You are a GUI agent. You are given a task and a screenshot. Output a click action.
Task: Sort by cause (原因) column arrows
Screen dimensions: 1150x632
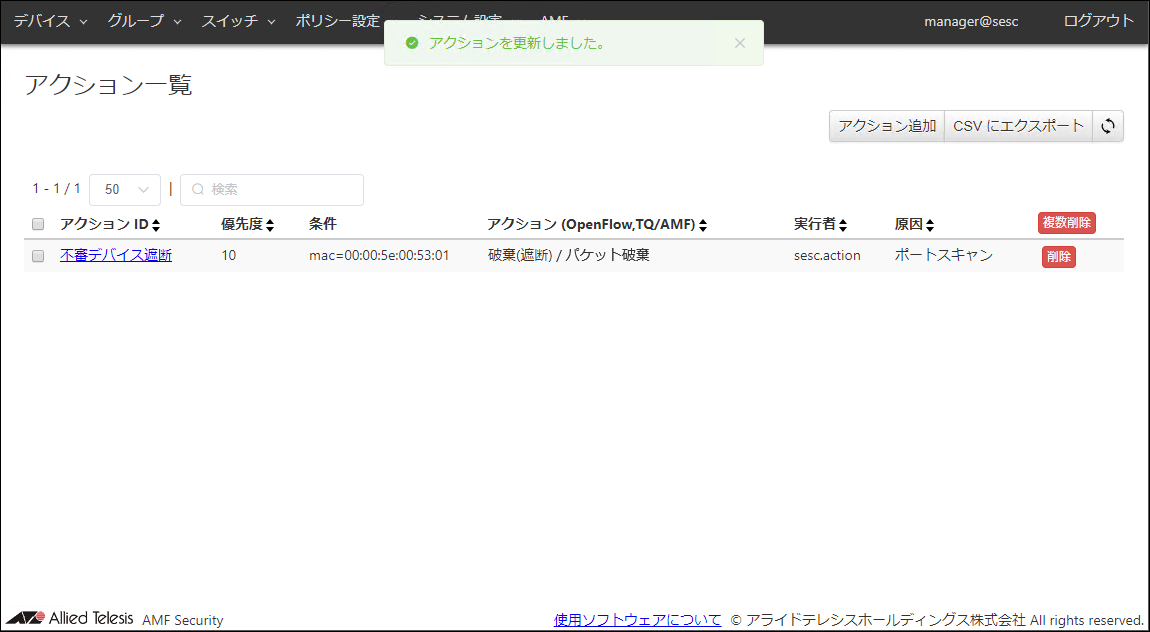pos(930,225)
